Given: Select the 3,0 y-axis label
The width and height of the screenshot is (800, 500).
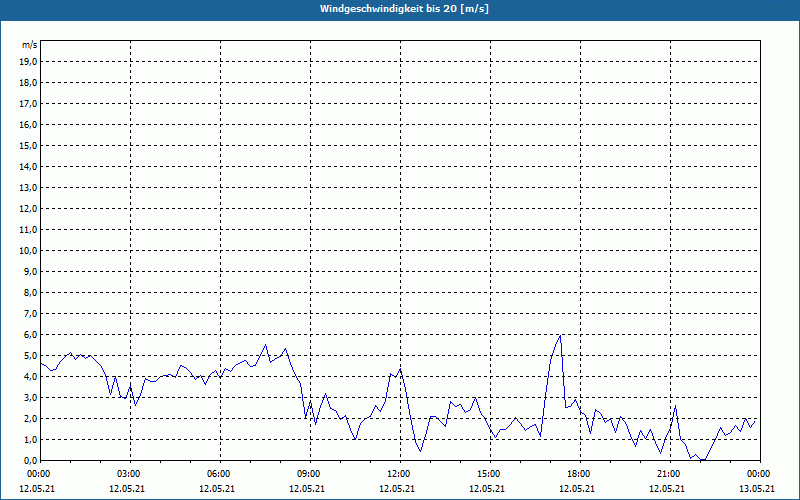Looking at the screenshot, I should click(x=30, y=397).
